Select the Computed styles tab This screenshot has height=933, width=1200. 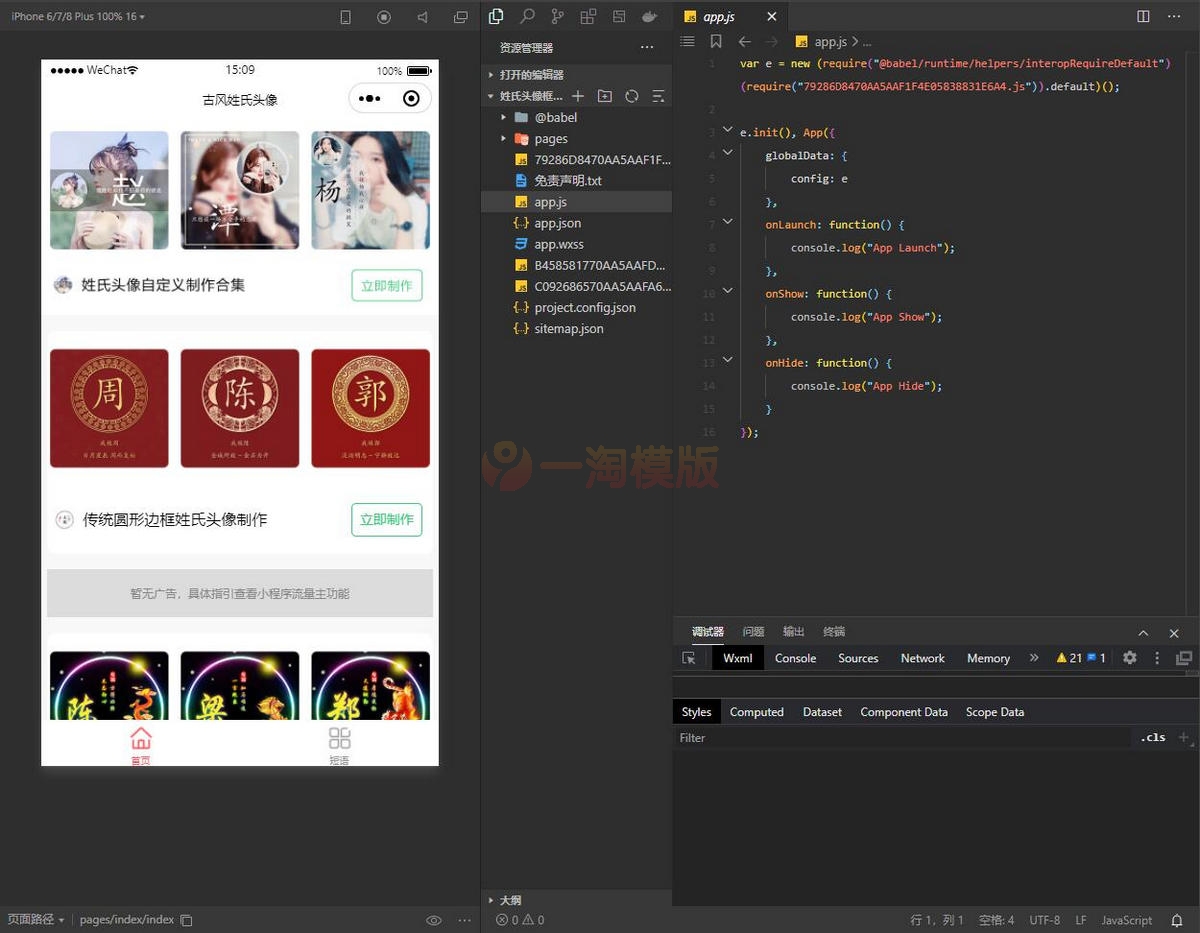756,712
